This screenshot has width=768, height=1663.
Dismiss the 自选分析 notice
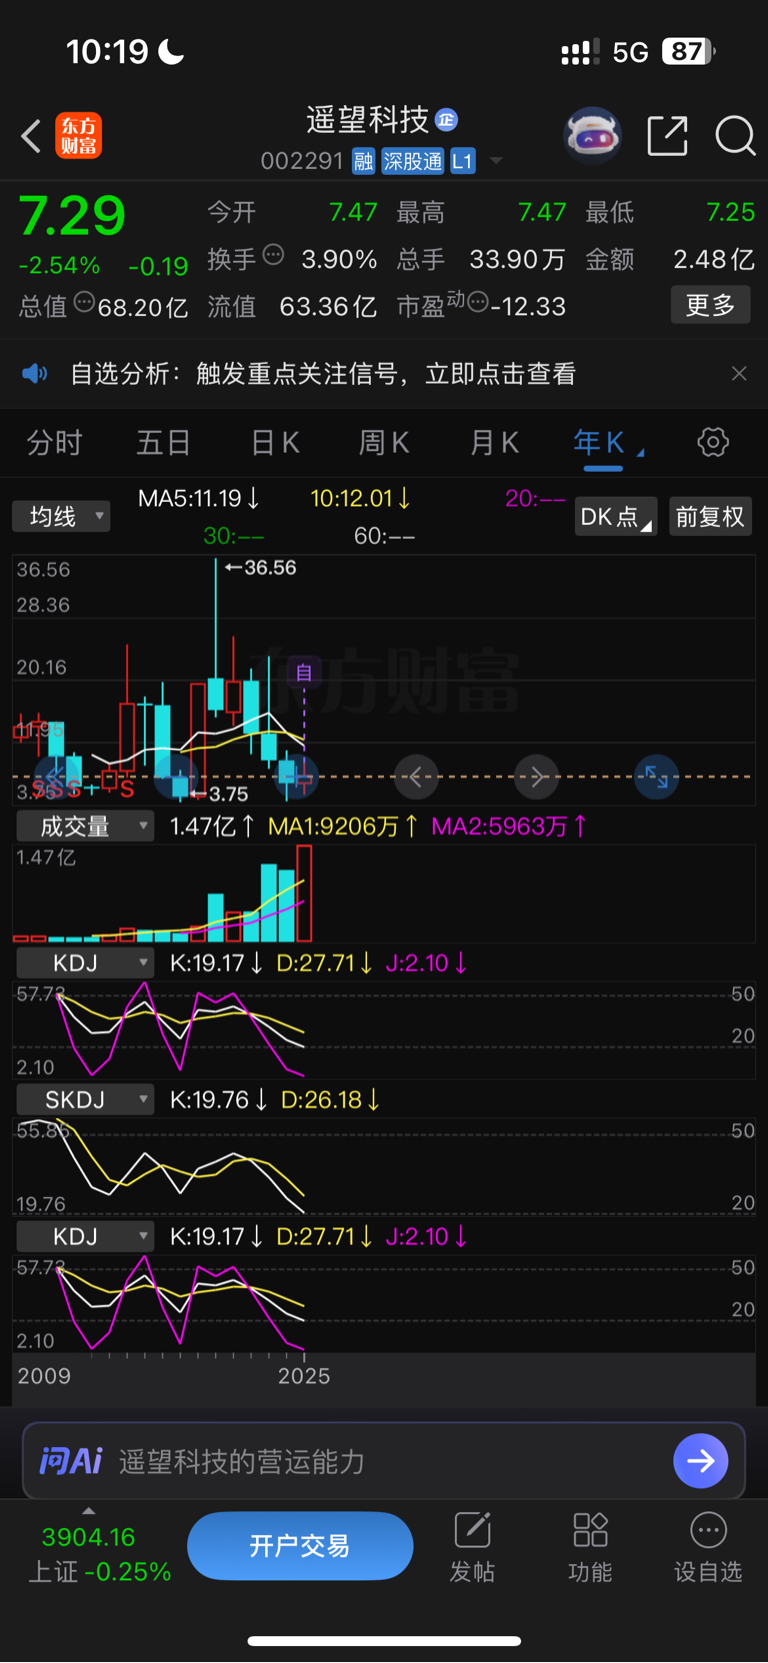739,374
